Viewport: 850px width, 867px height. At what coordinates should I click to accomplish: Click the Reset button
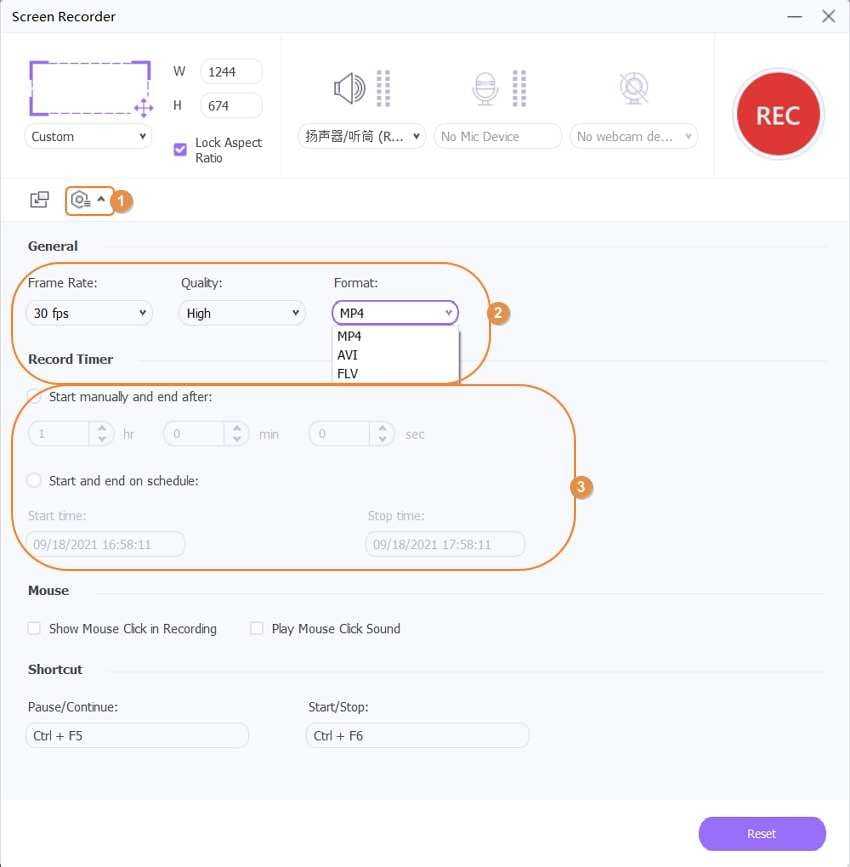click(761, 833)
